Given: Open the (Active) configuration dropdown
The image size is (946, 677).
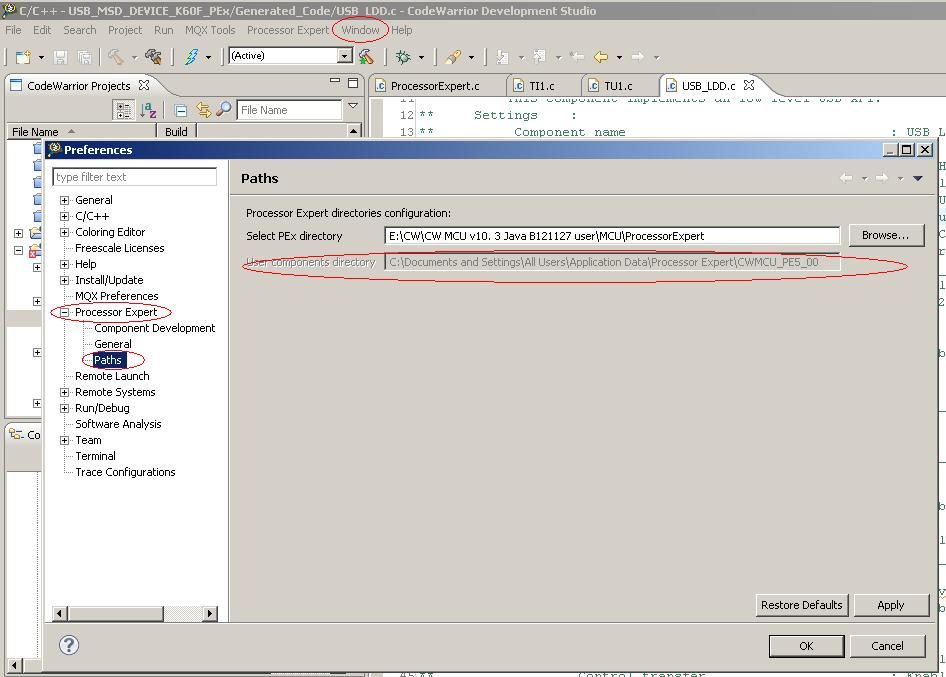Looking at the screenshot, I should 345,55.
